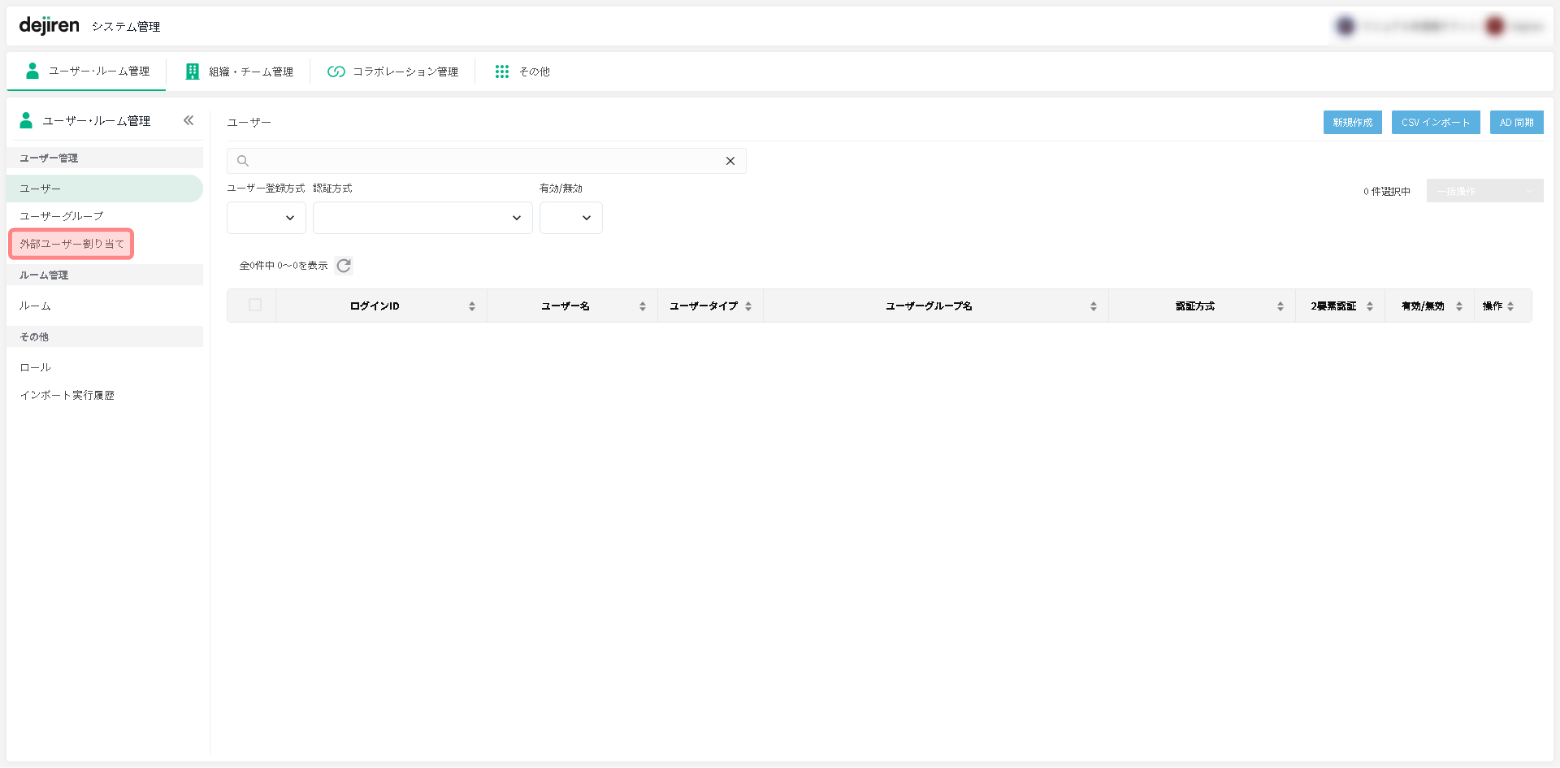Switch to 組織・チーム管理 tab
Viewport: 1560px width, 768px height.
coord(239,72)
